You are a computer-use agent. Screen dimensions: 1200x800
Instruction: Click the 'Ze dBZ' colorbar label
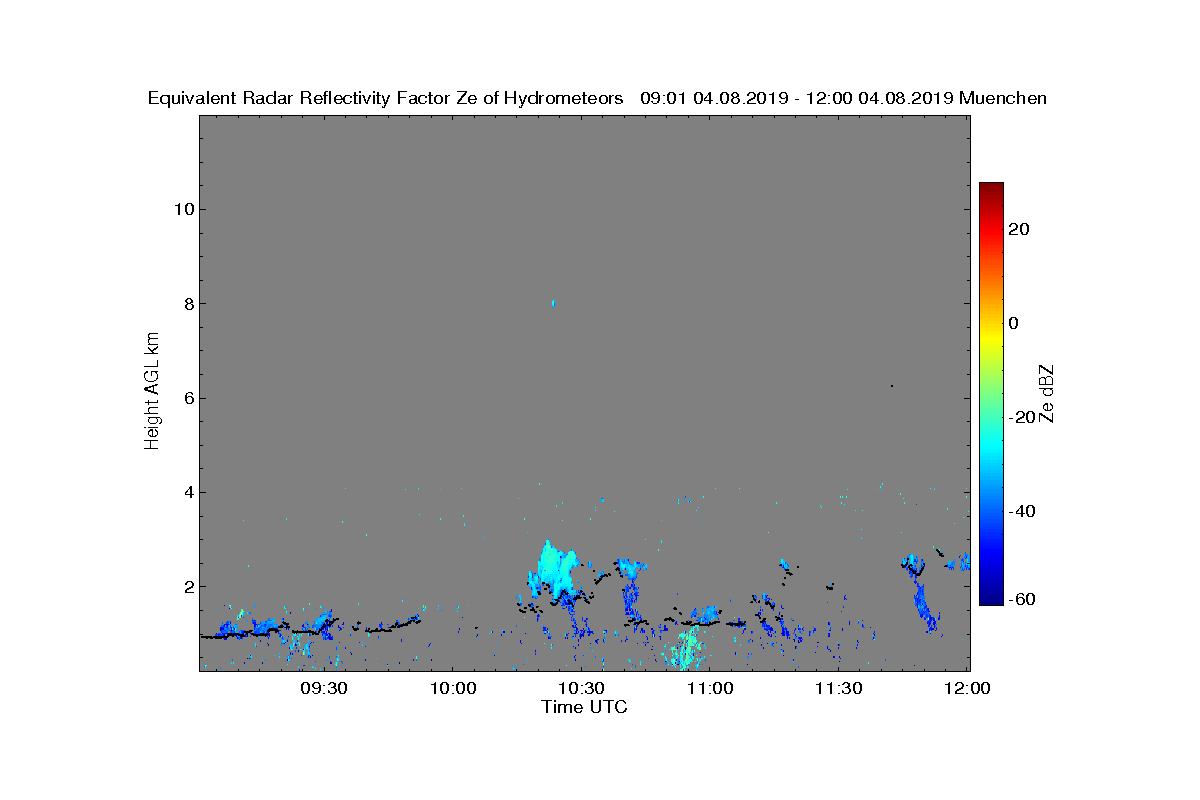(x=1048, y=393)
